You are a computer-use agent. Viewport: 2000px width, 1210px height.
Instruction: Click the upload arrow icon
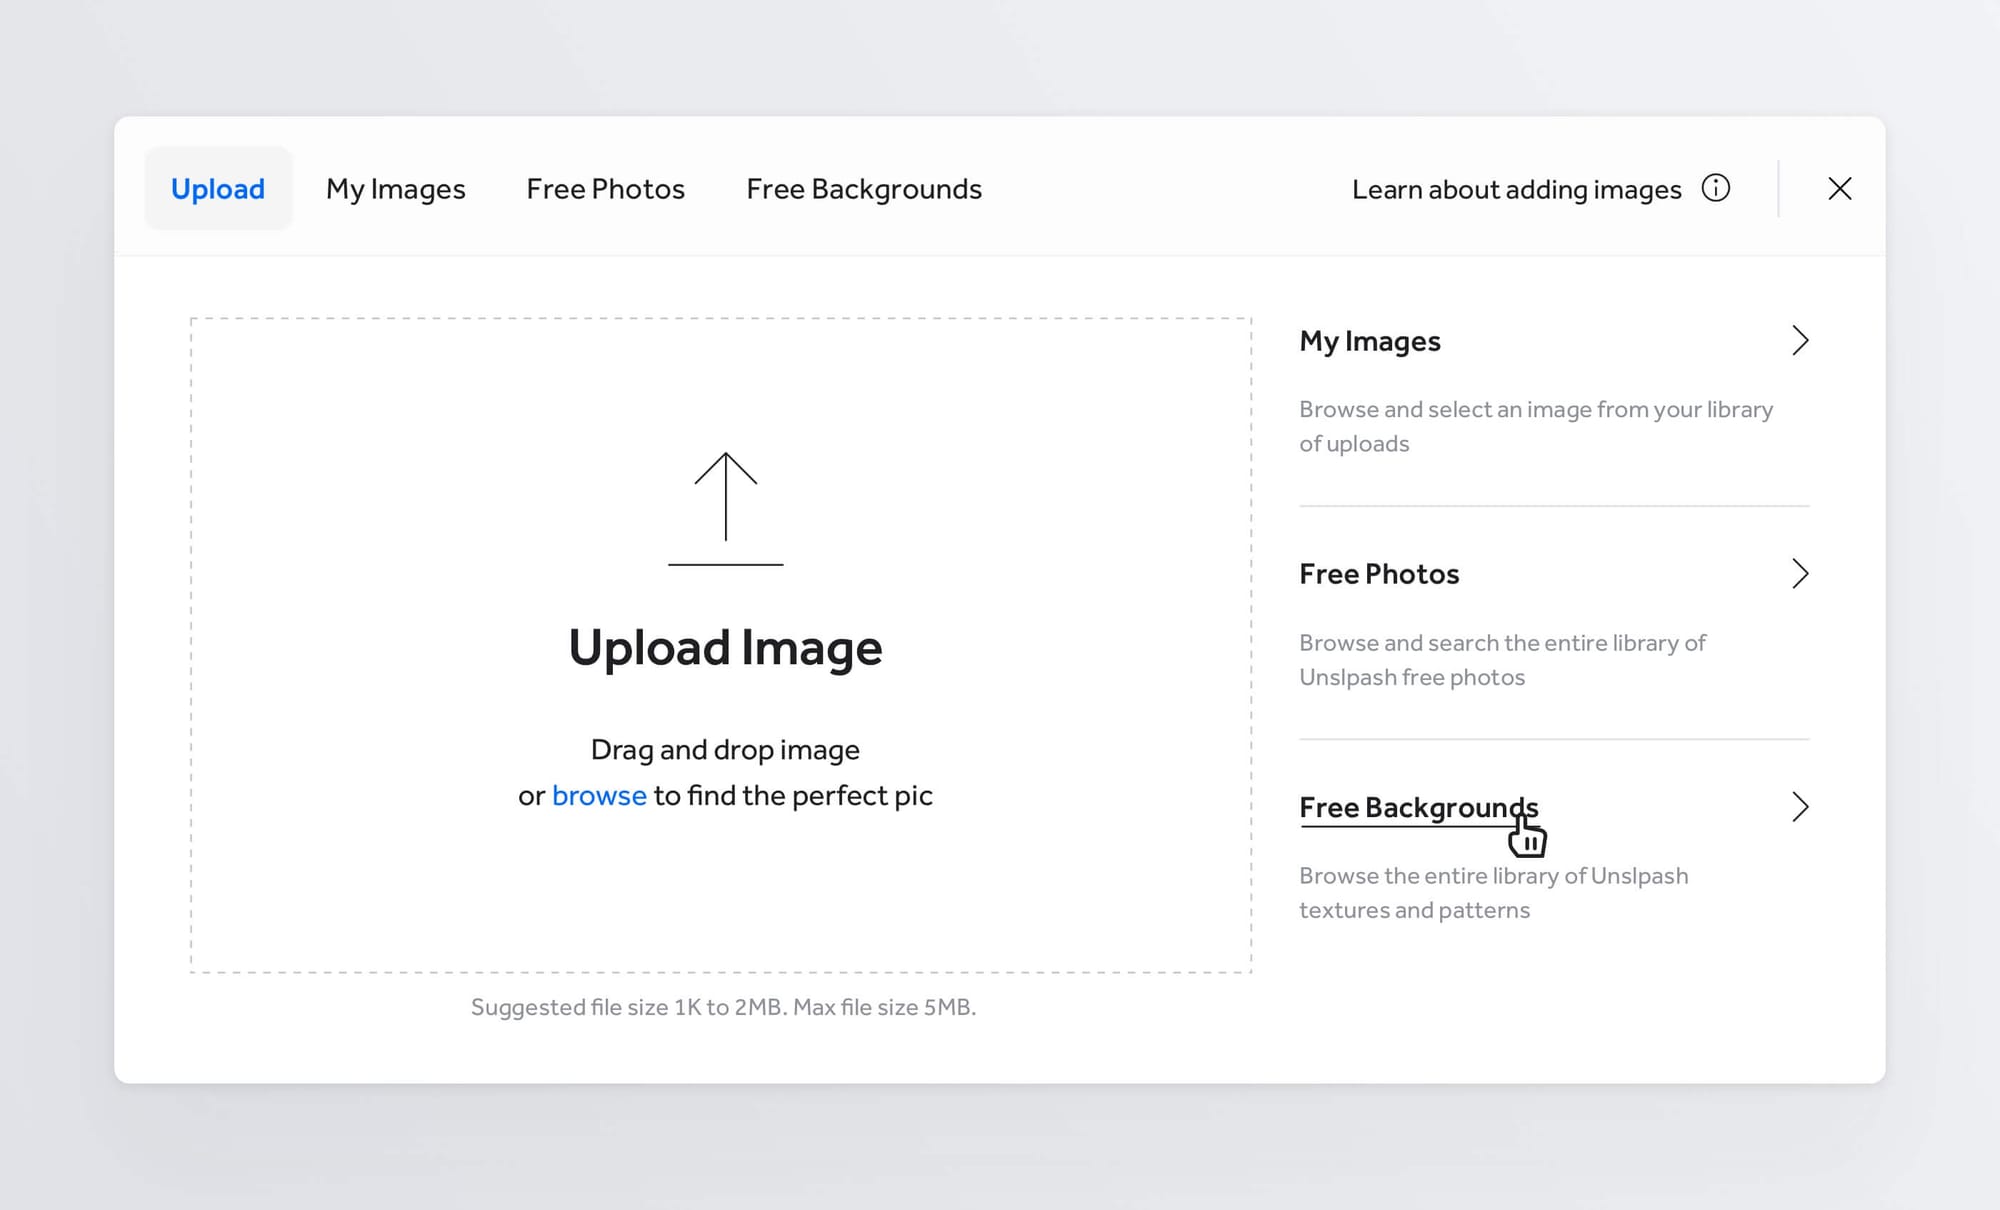[x=725, y=508]
